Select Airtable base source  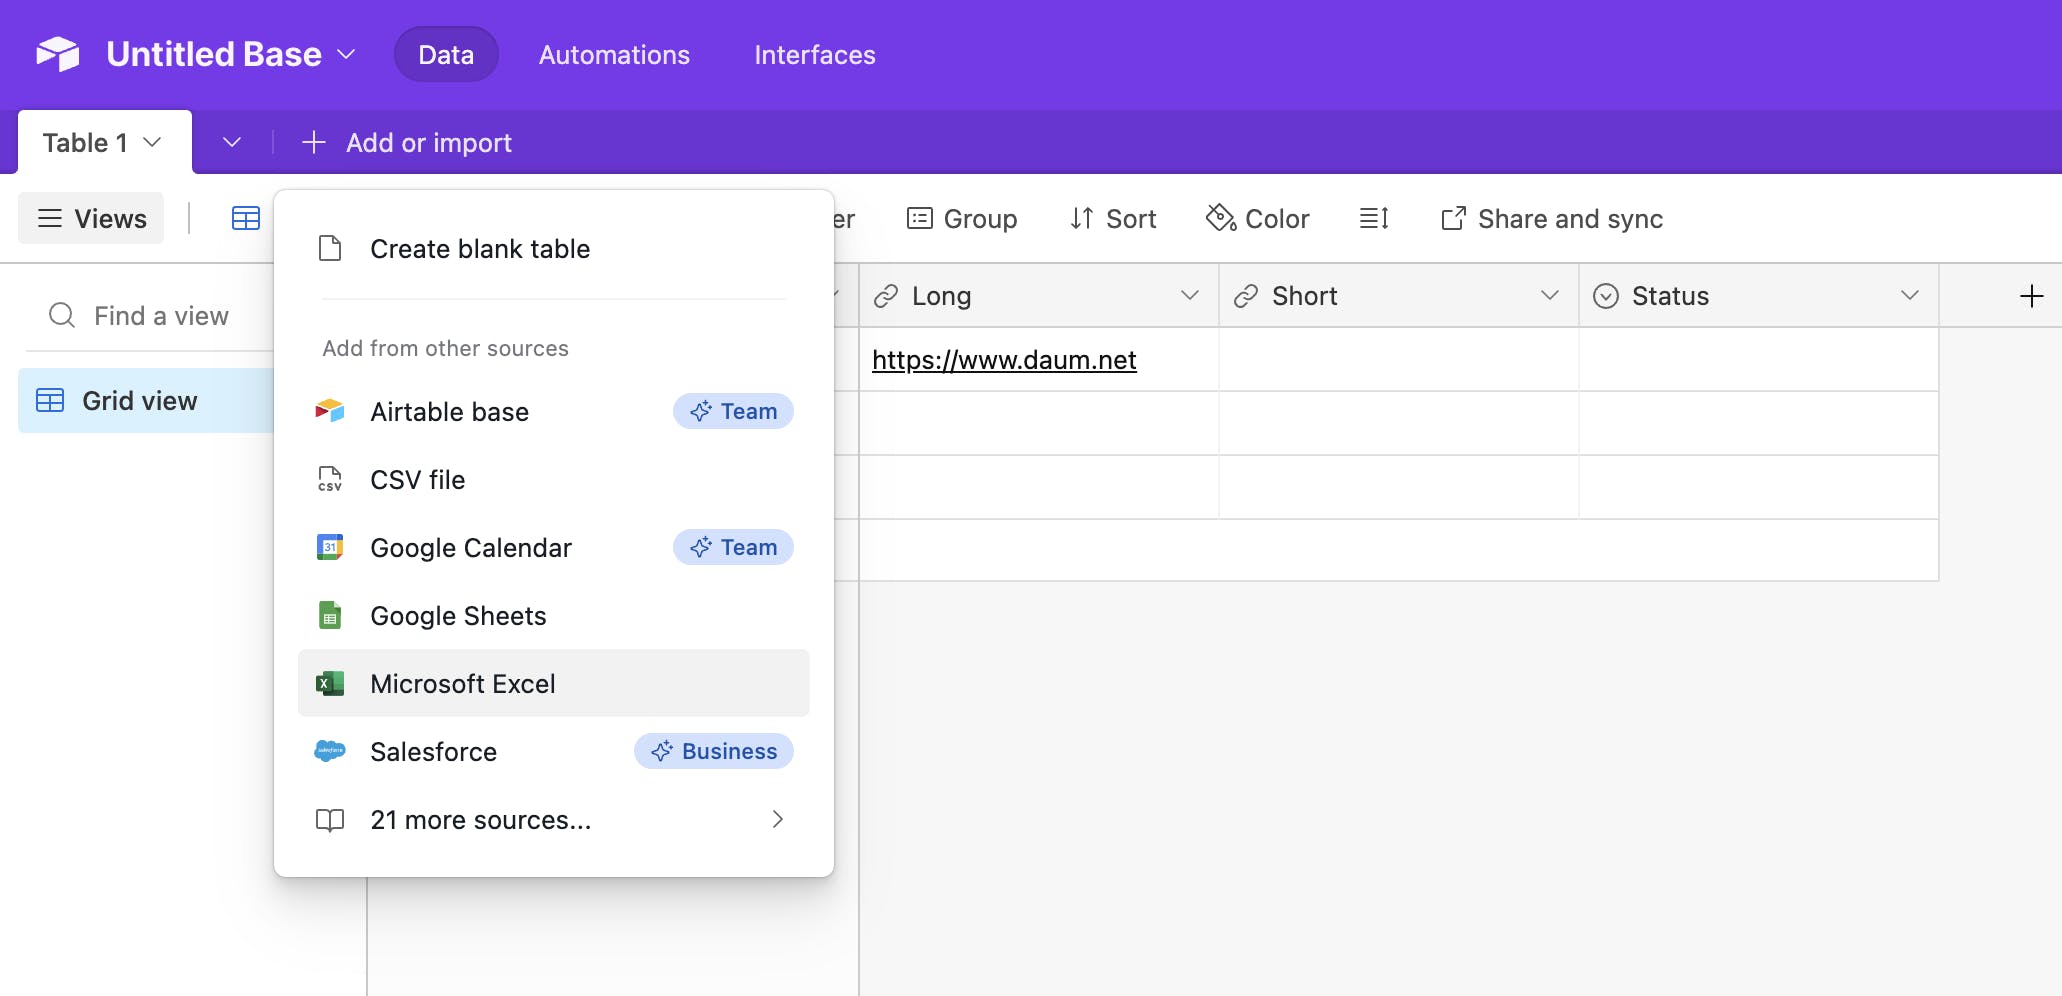[x=554, y=412]
